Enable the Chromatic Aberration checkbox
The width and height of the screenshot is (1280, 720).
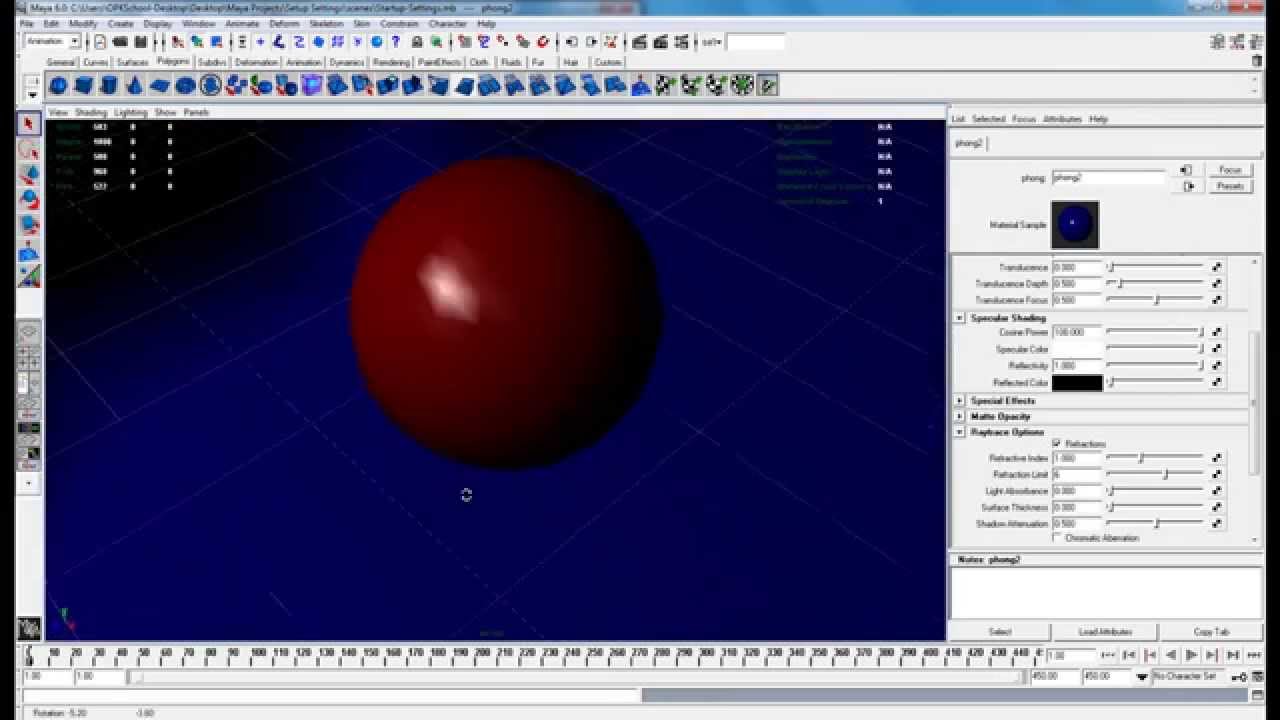tap(1057, 538)
